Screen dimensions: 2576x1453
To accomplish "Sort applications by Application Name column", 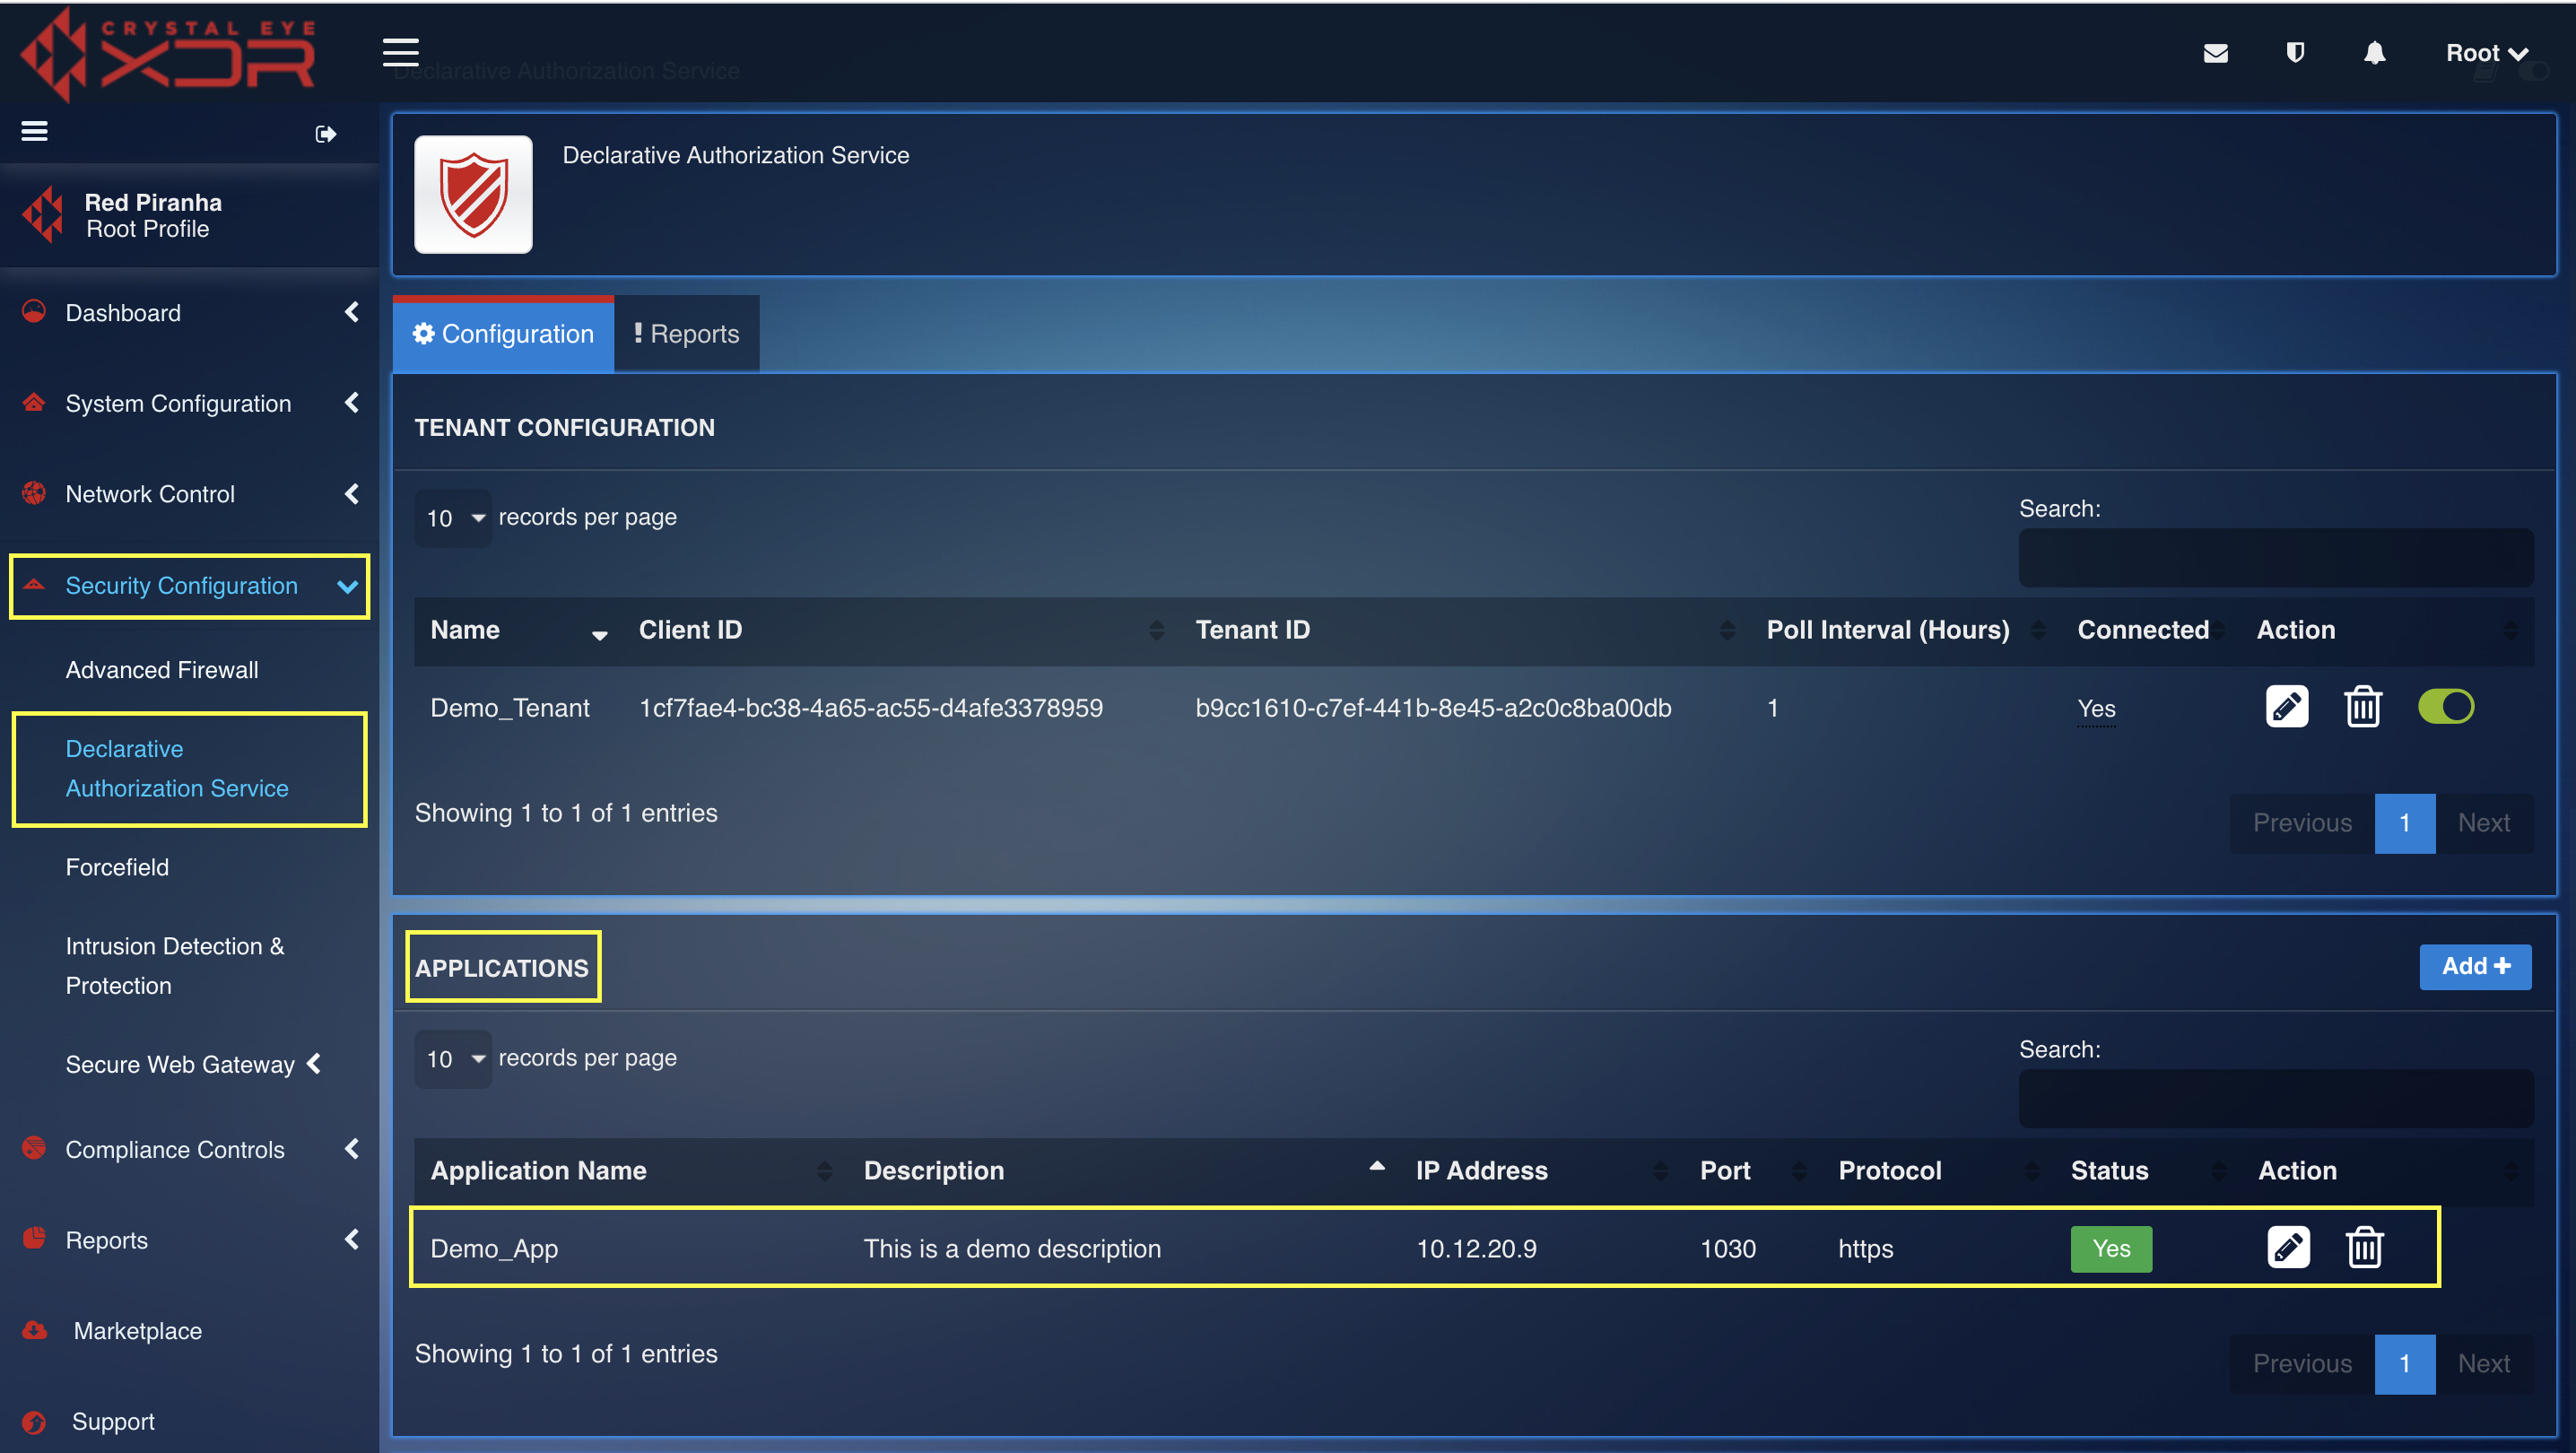I will click(x=631, y=1171).
